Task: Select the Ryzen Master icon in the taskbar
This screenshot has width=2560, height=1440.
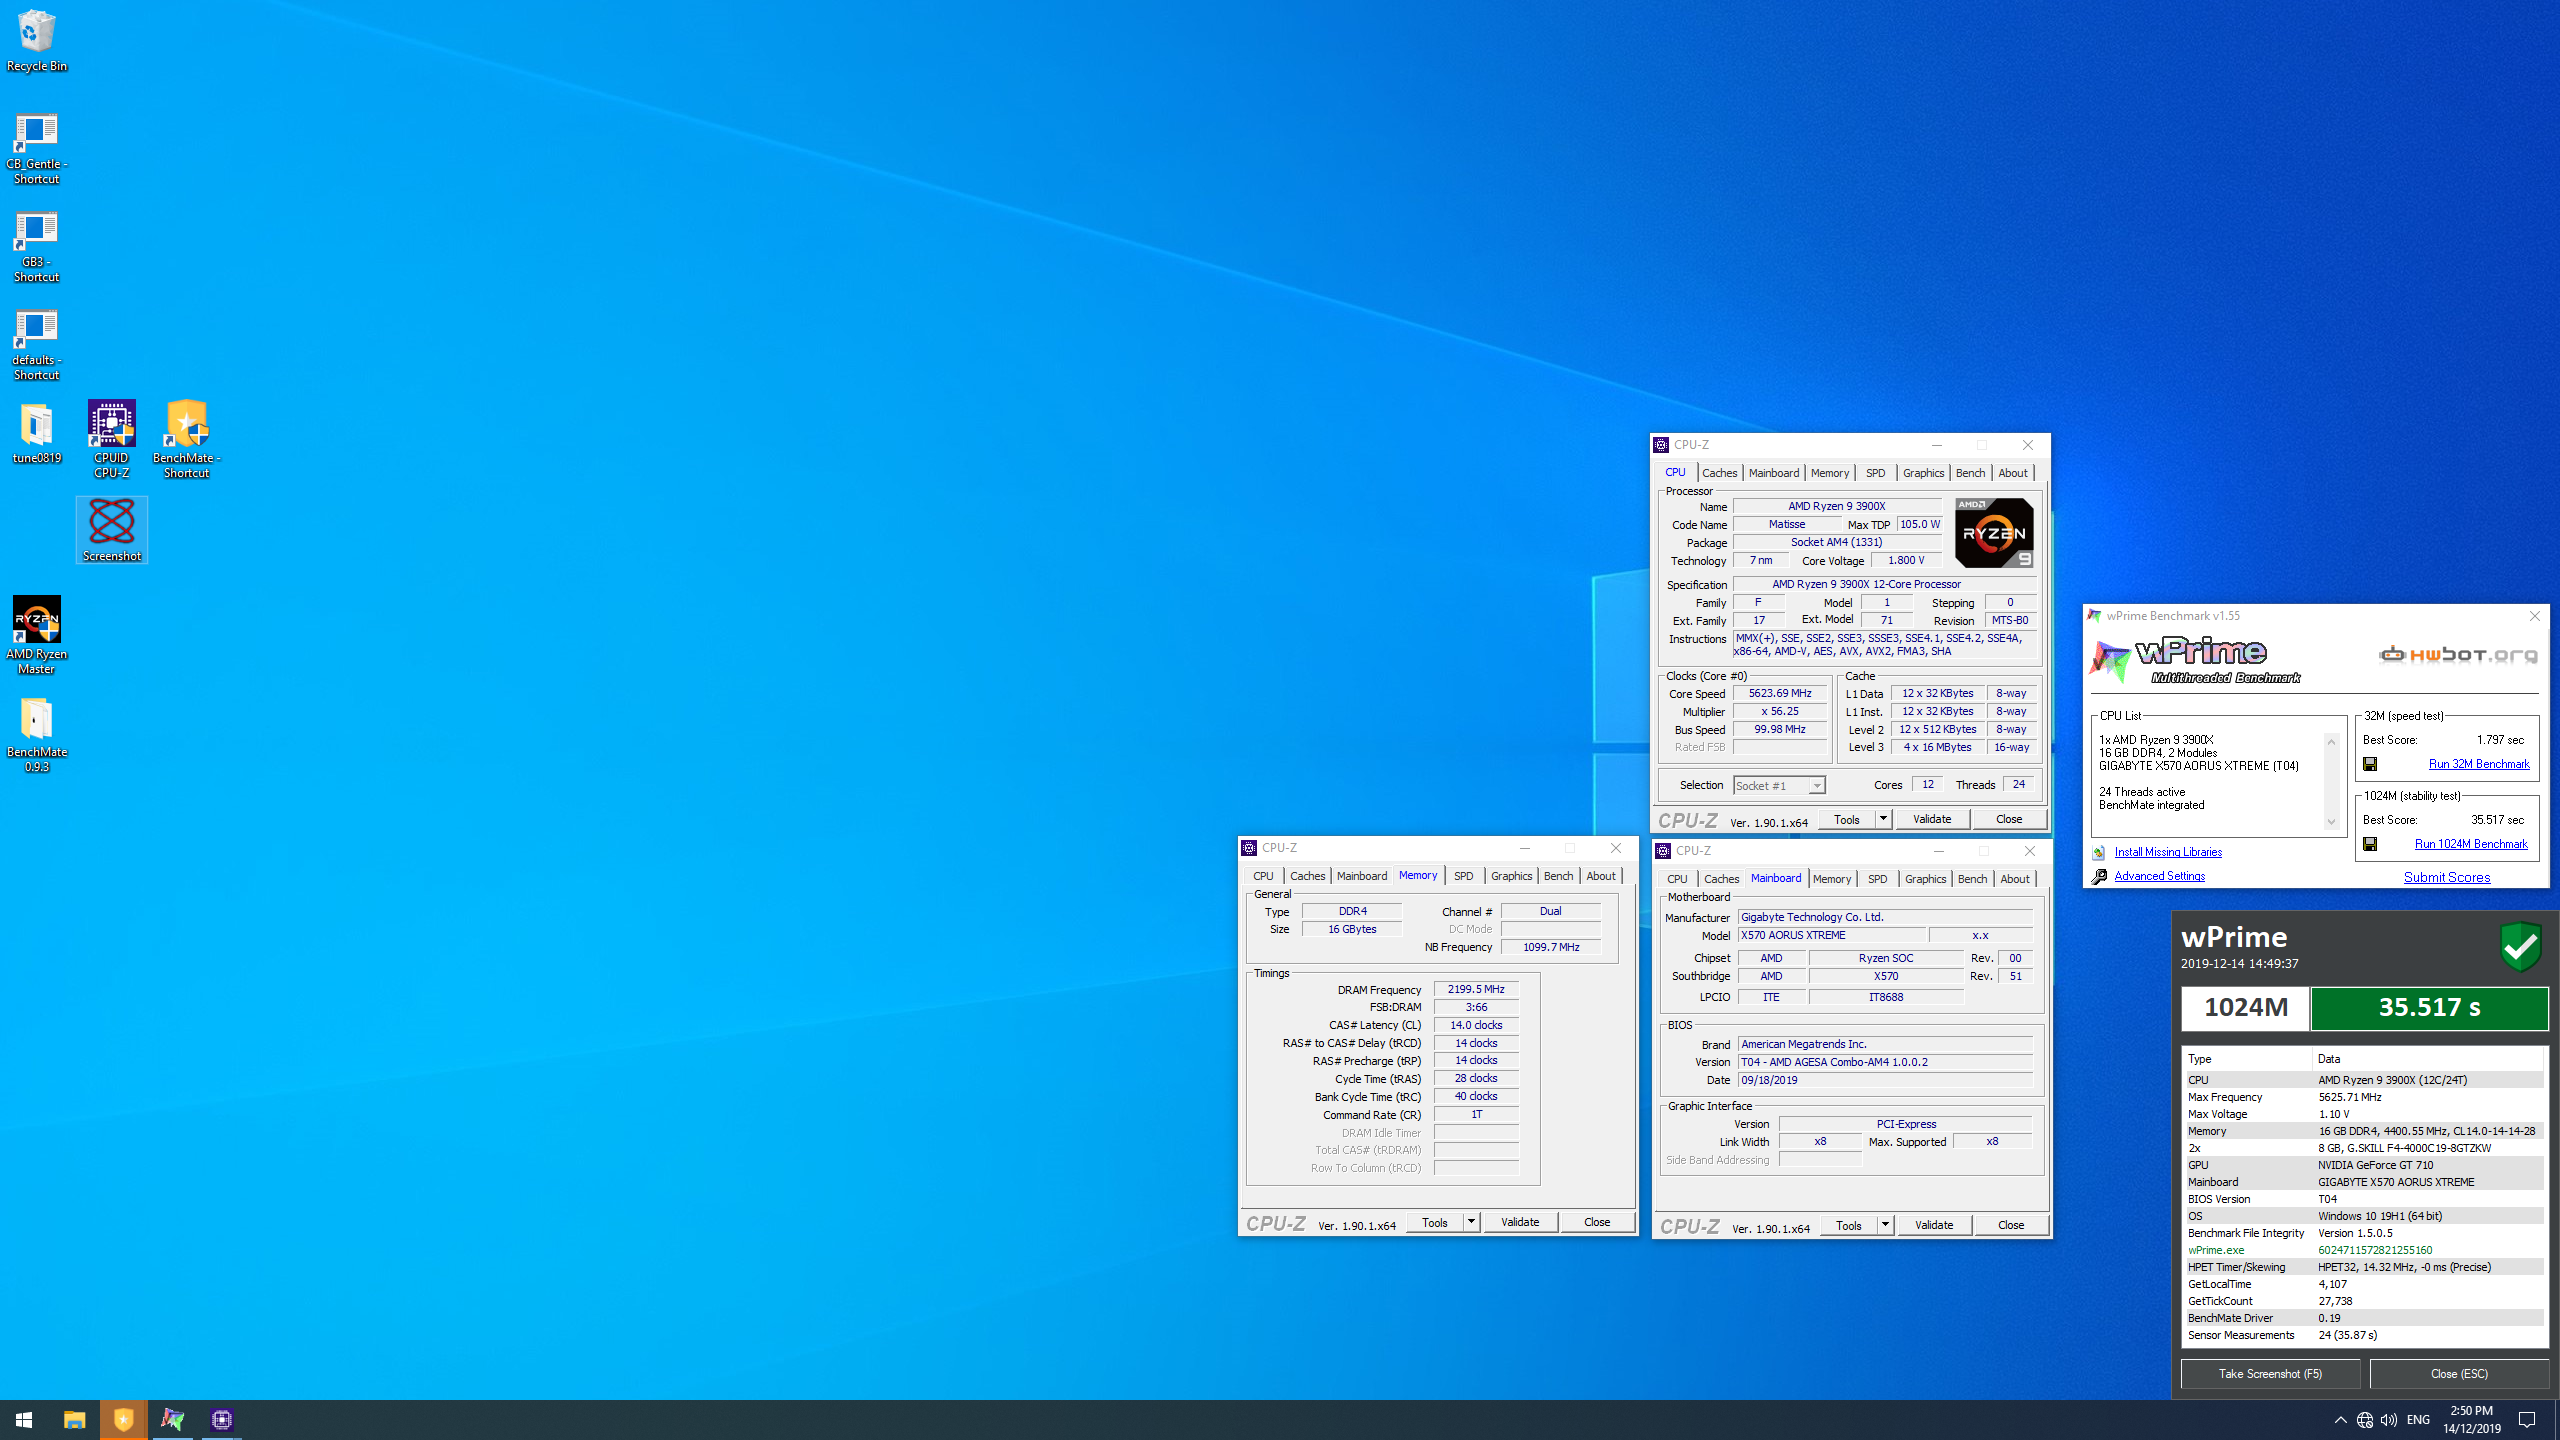Action: click(x=172, y=1419)
